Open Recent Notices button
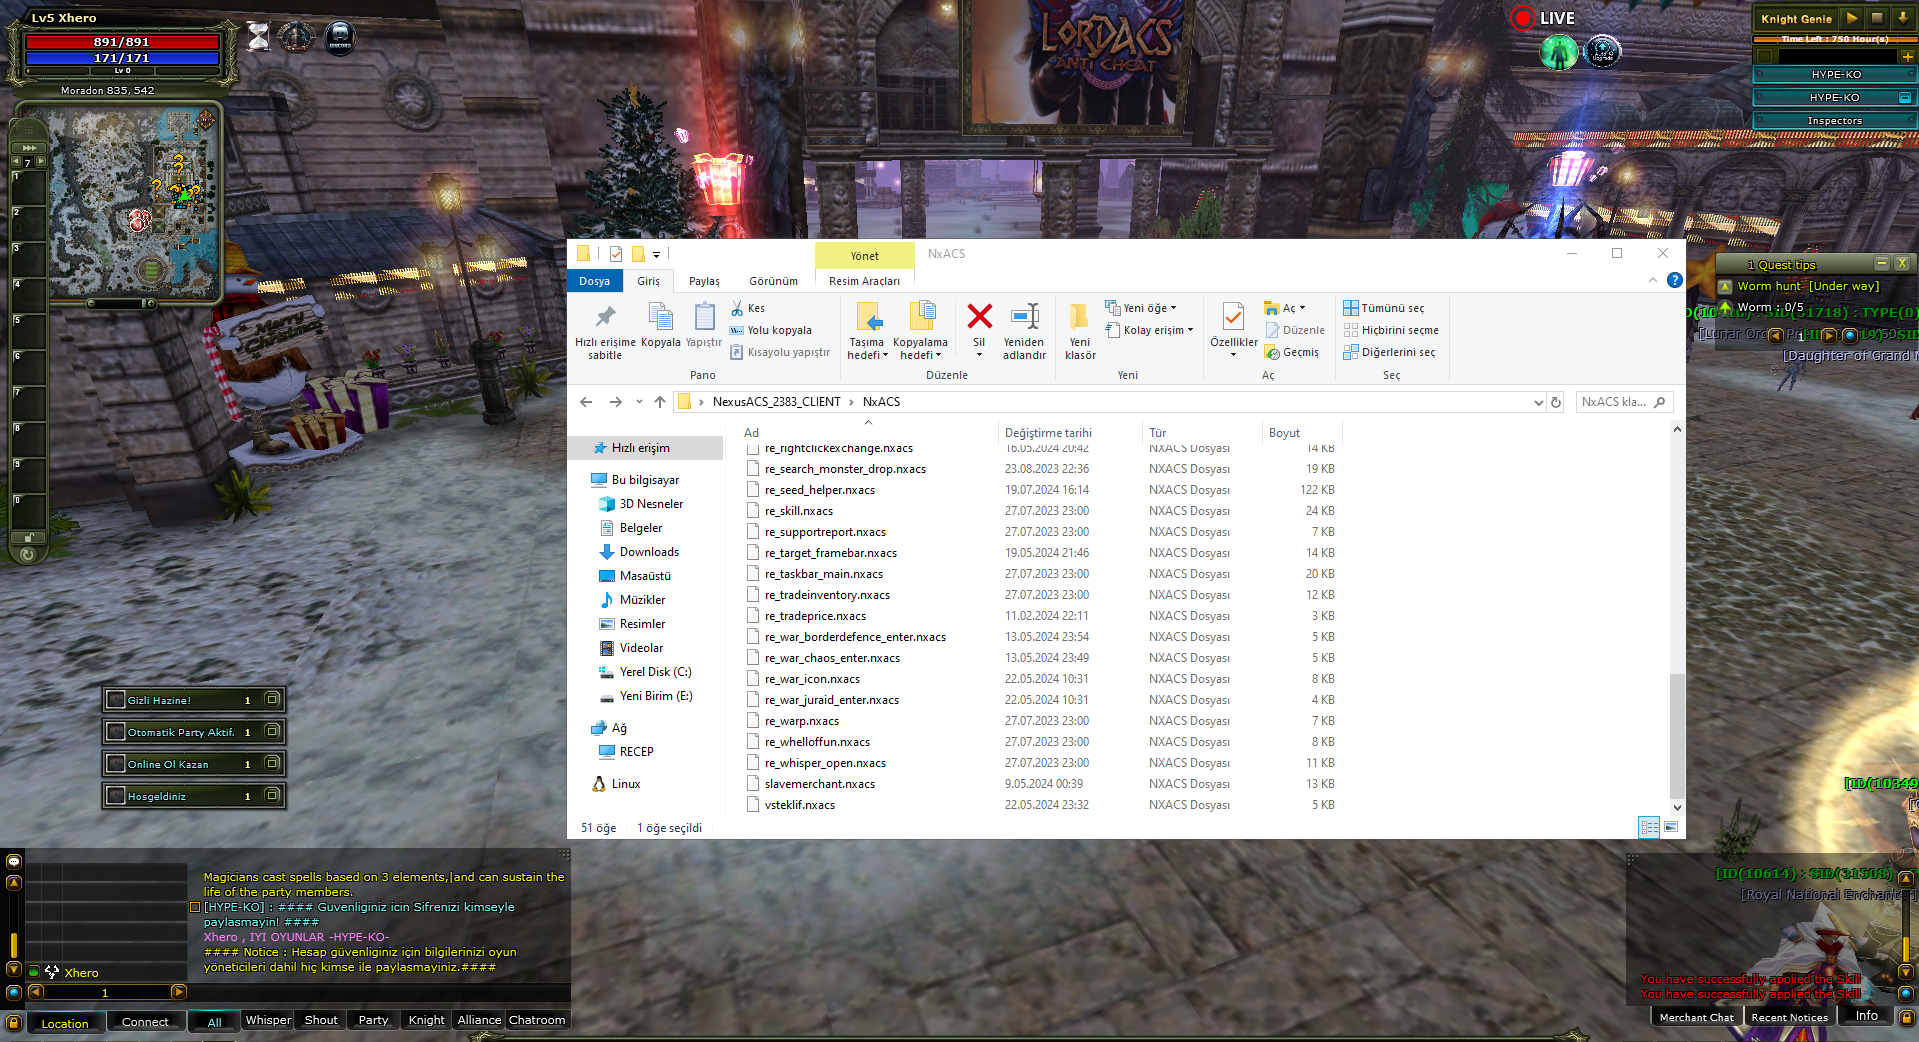Viewport: 1919px width, 1042px height. pyautogui.click(x=1789, y=1017)
